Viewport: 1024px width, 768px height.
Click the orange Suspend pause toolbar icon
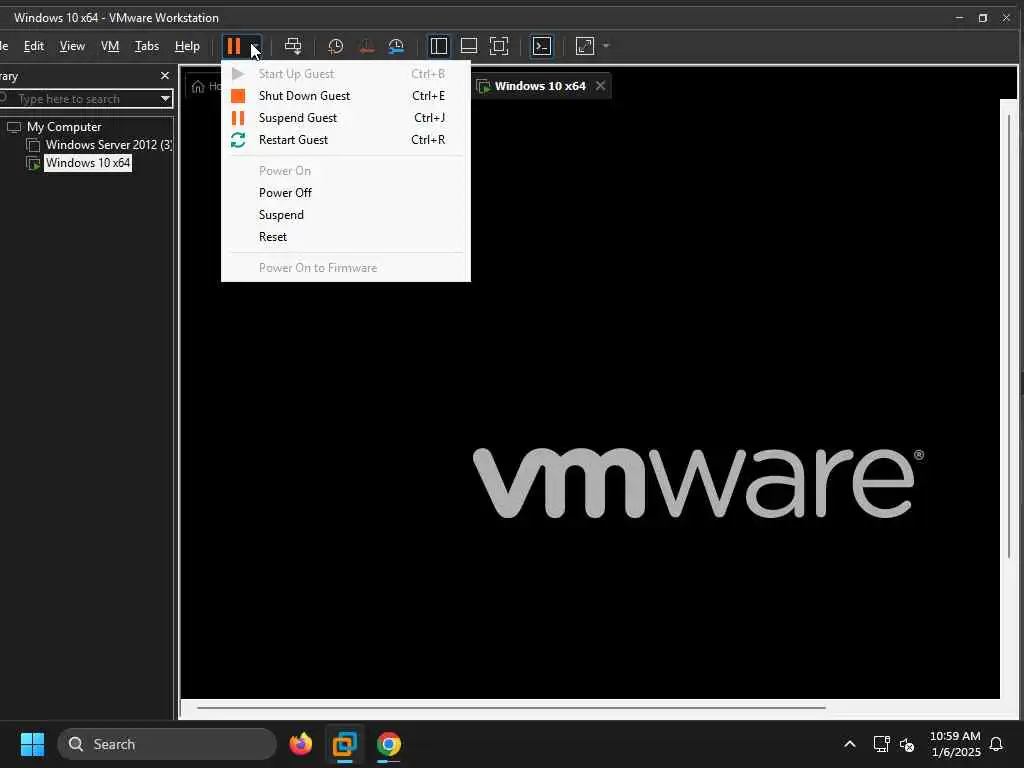[x=234, y=46]
